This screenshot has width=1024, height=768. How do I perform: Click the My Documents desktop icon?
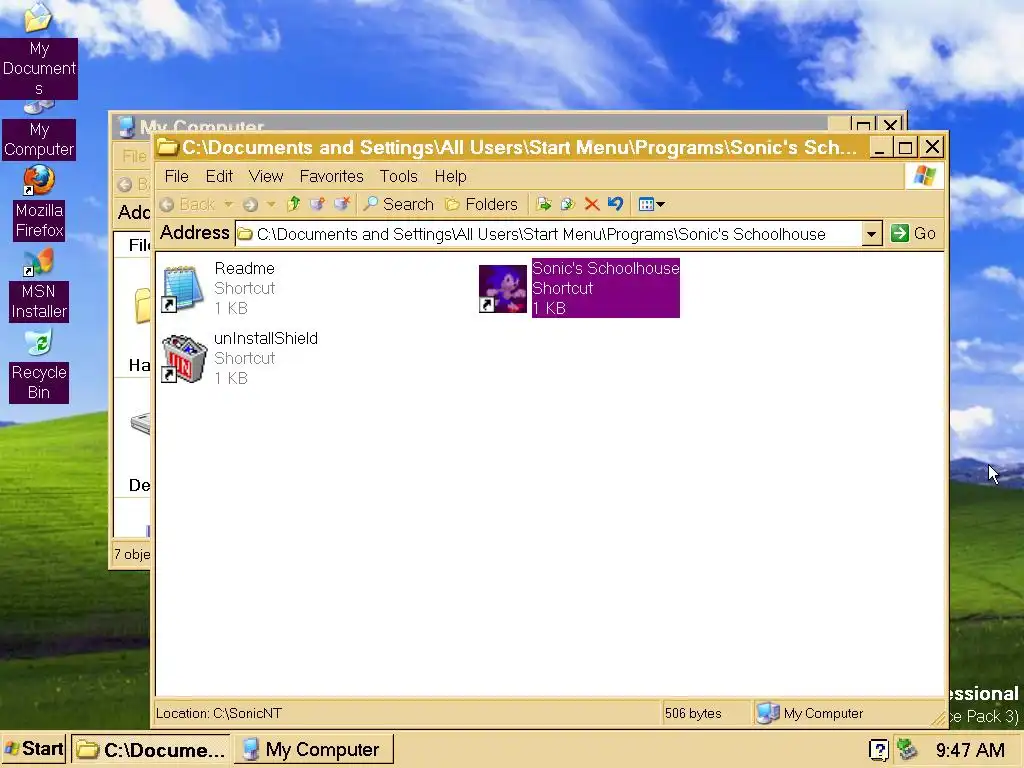[39, 50]
